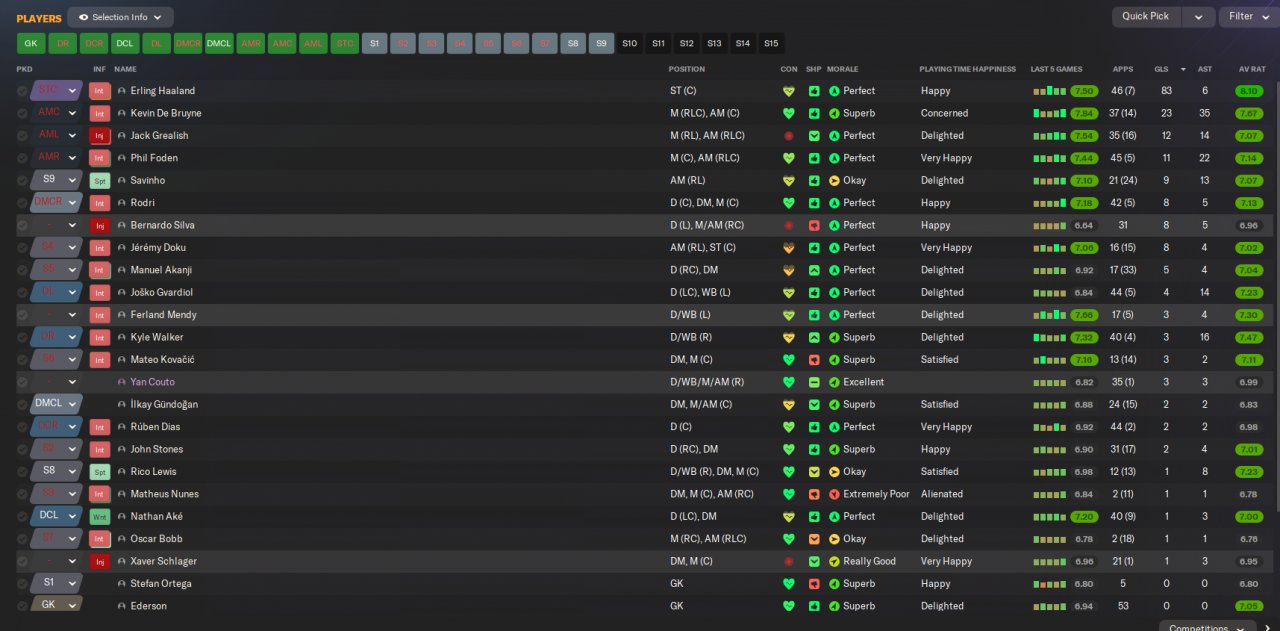1280x631 pixels.
Task: Click Ferland Mendy's last 5 games bars
Action: tap(1050, 315)
